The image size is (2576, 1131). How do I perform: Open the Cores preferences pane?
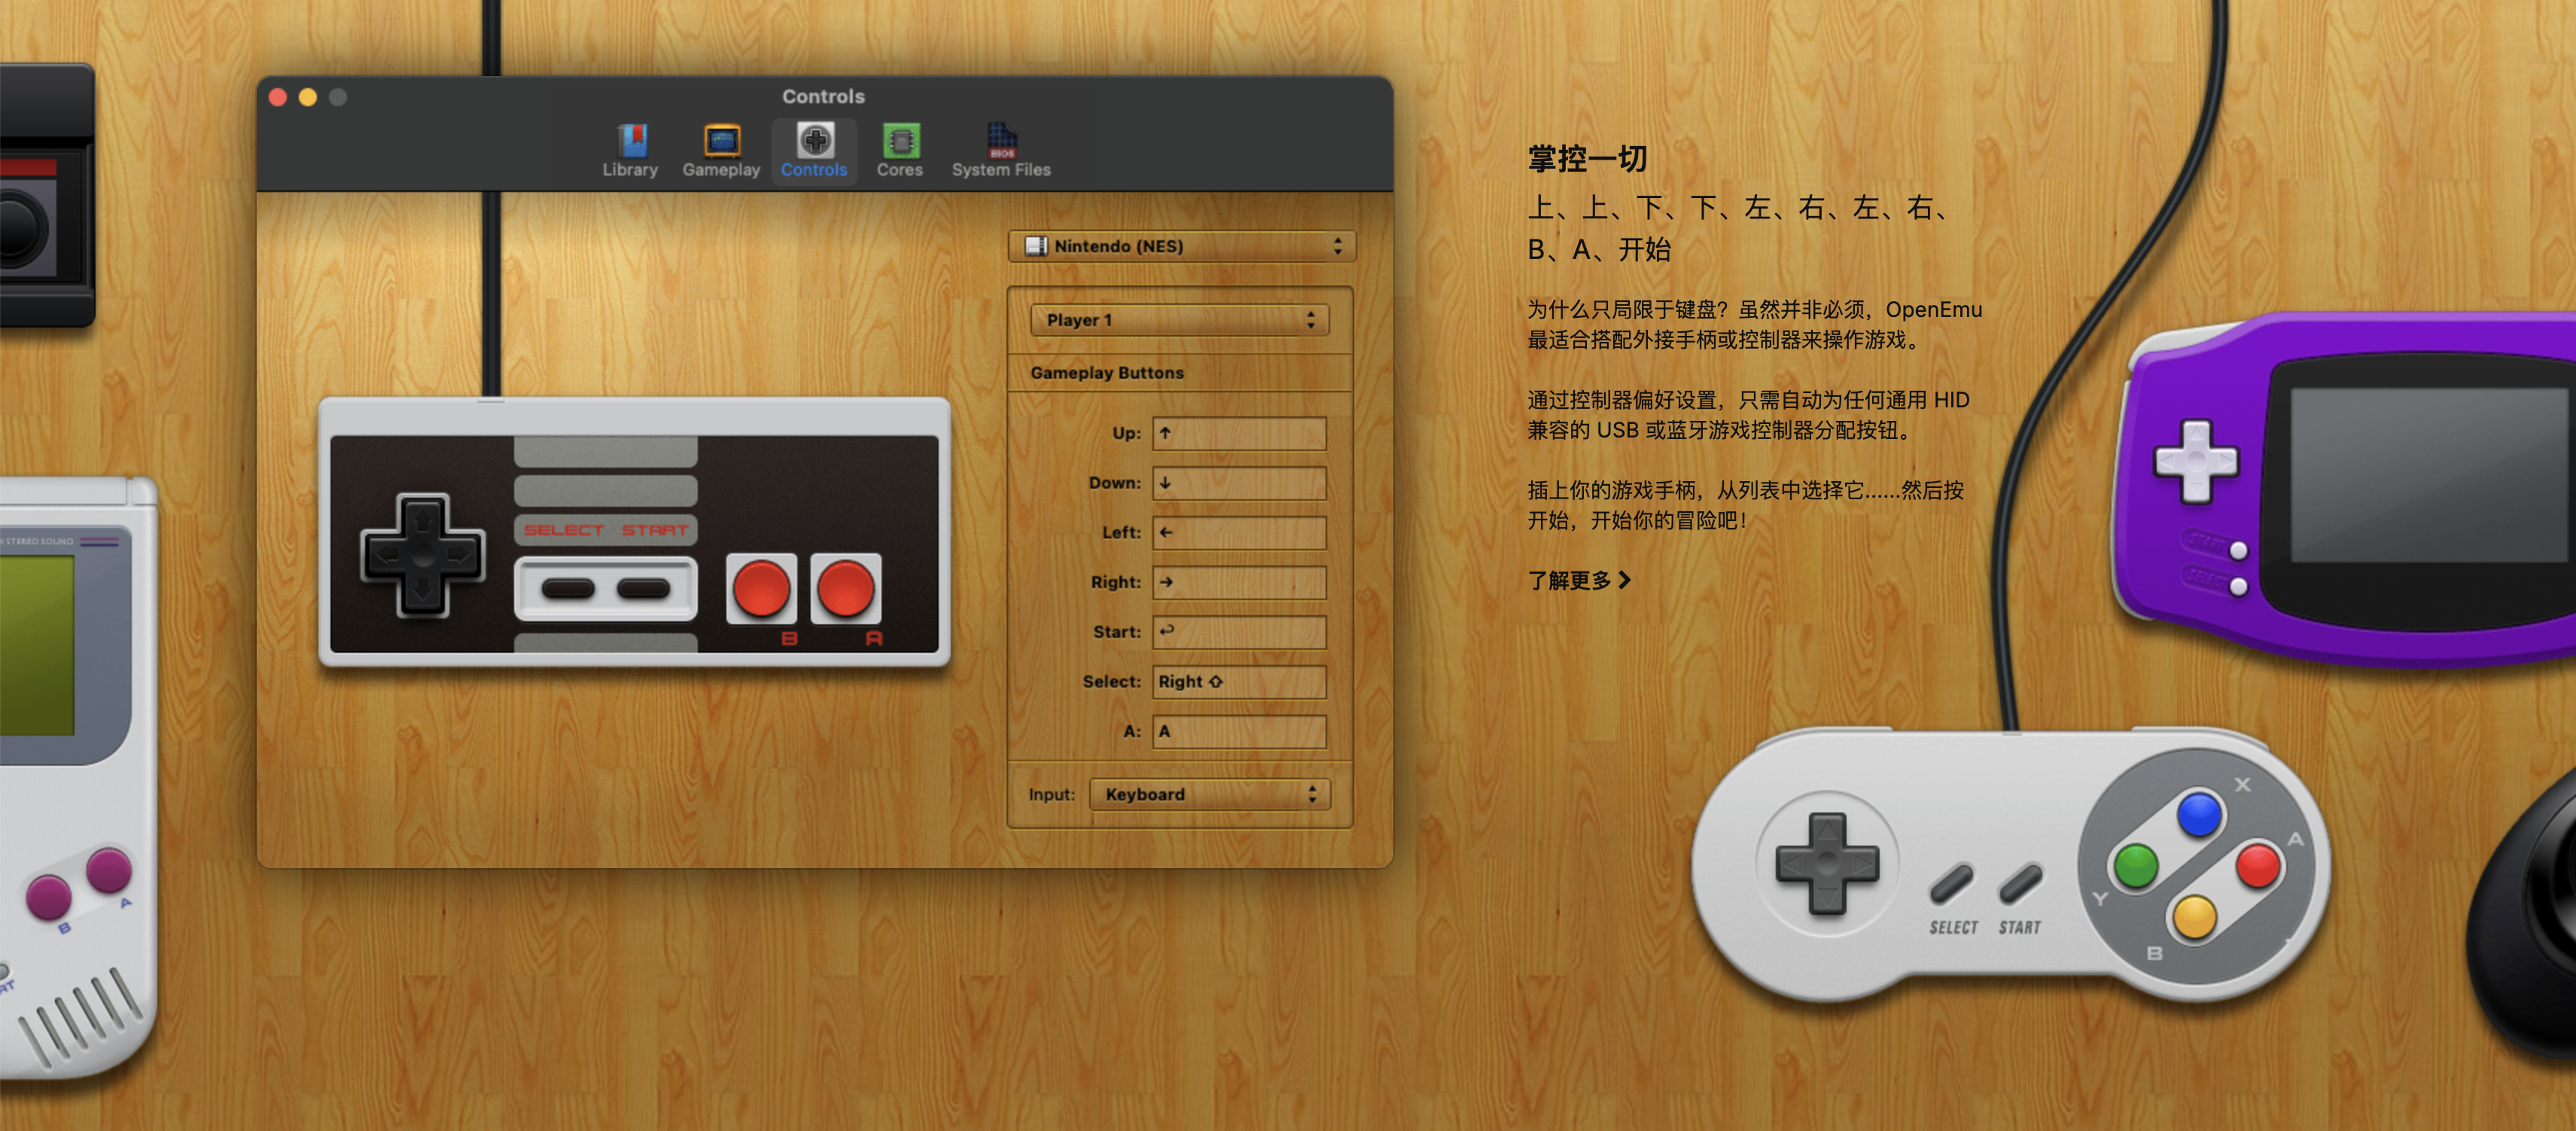click(x=899, y=148)
